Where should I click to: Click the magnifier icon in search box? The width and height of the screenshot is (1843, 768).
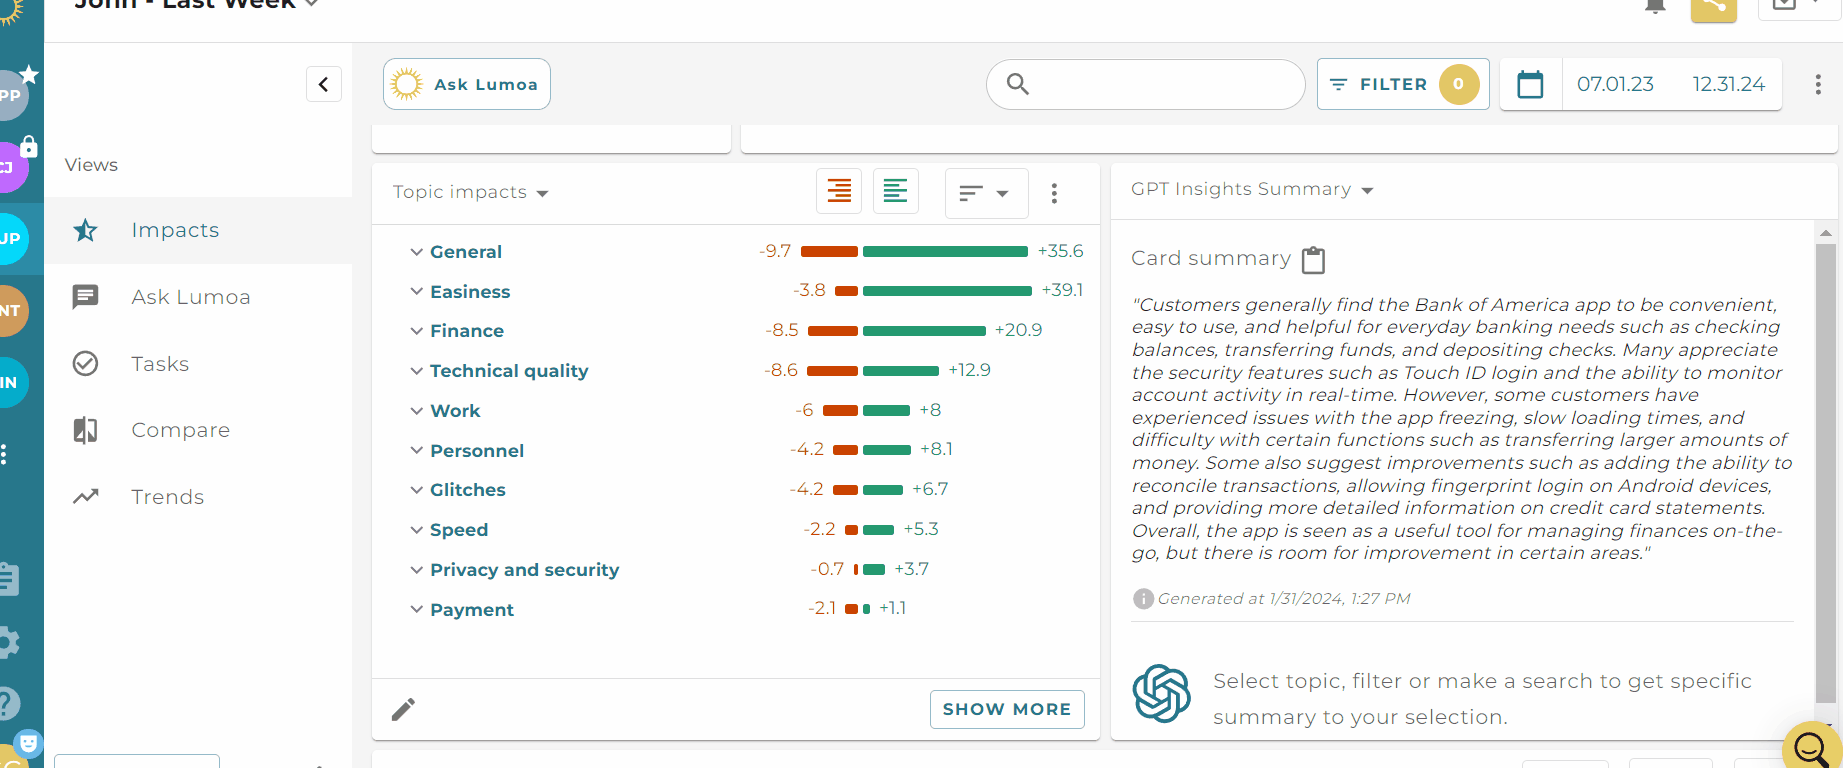click(1017, 84)
